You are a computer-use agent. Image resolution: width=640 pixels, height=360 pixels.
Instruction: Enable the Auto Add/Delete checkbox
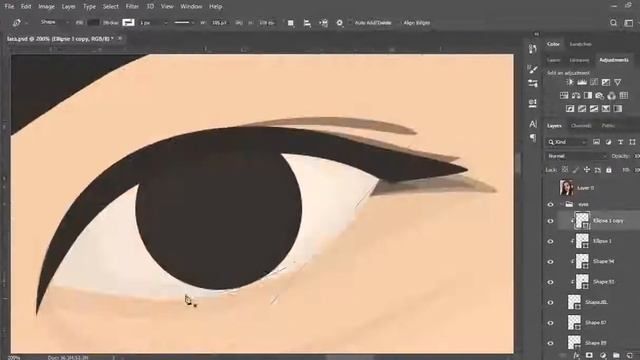[351, 23]
